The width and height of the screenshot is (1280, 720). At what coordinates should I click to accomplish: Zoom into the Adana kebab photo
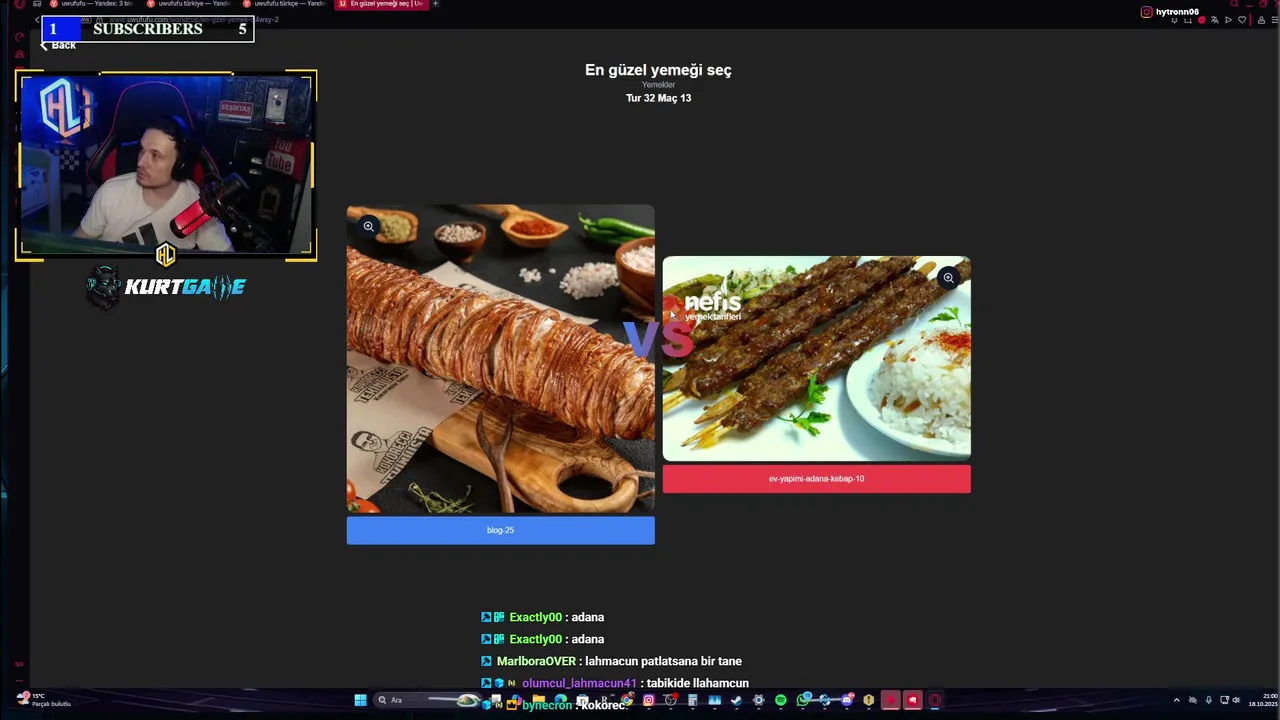tap(948, 278)
